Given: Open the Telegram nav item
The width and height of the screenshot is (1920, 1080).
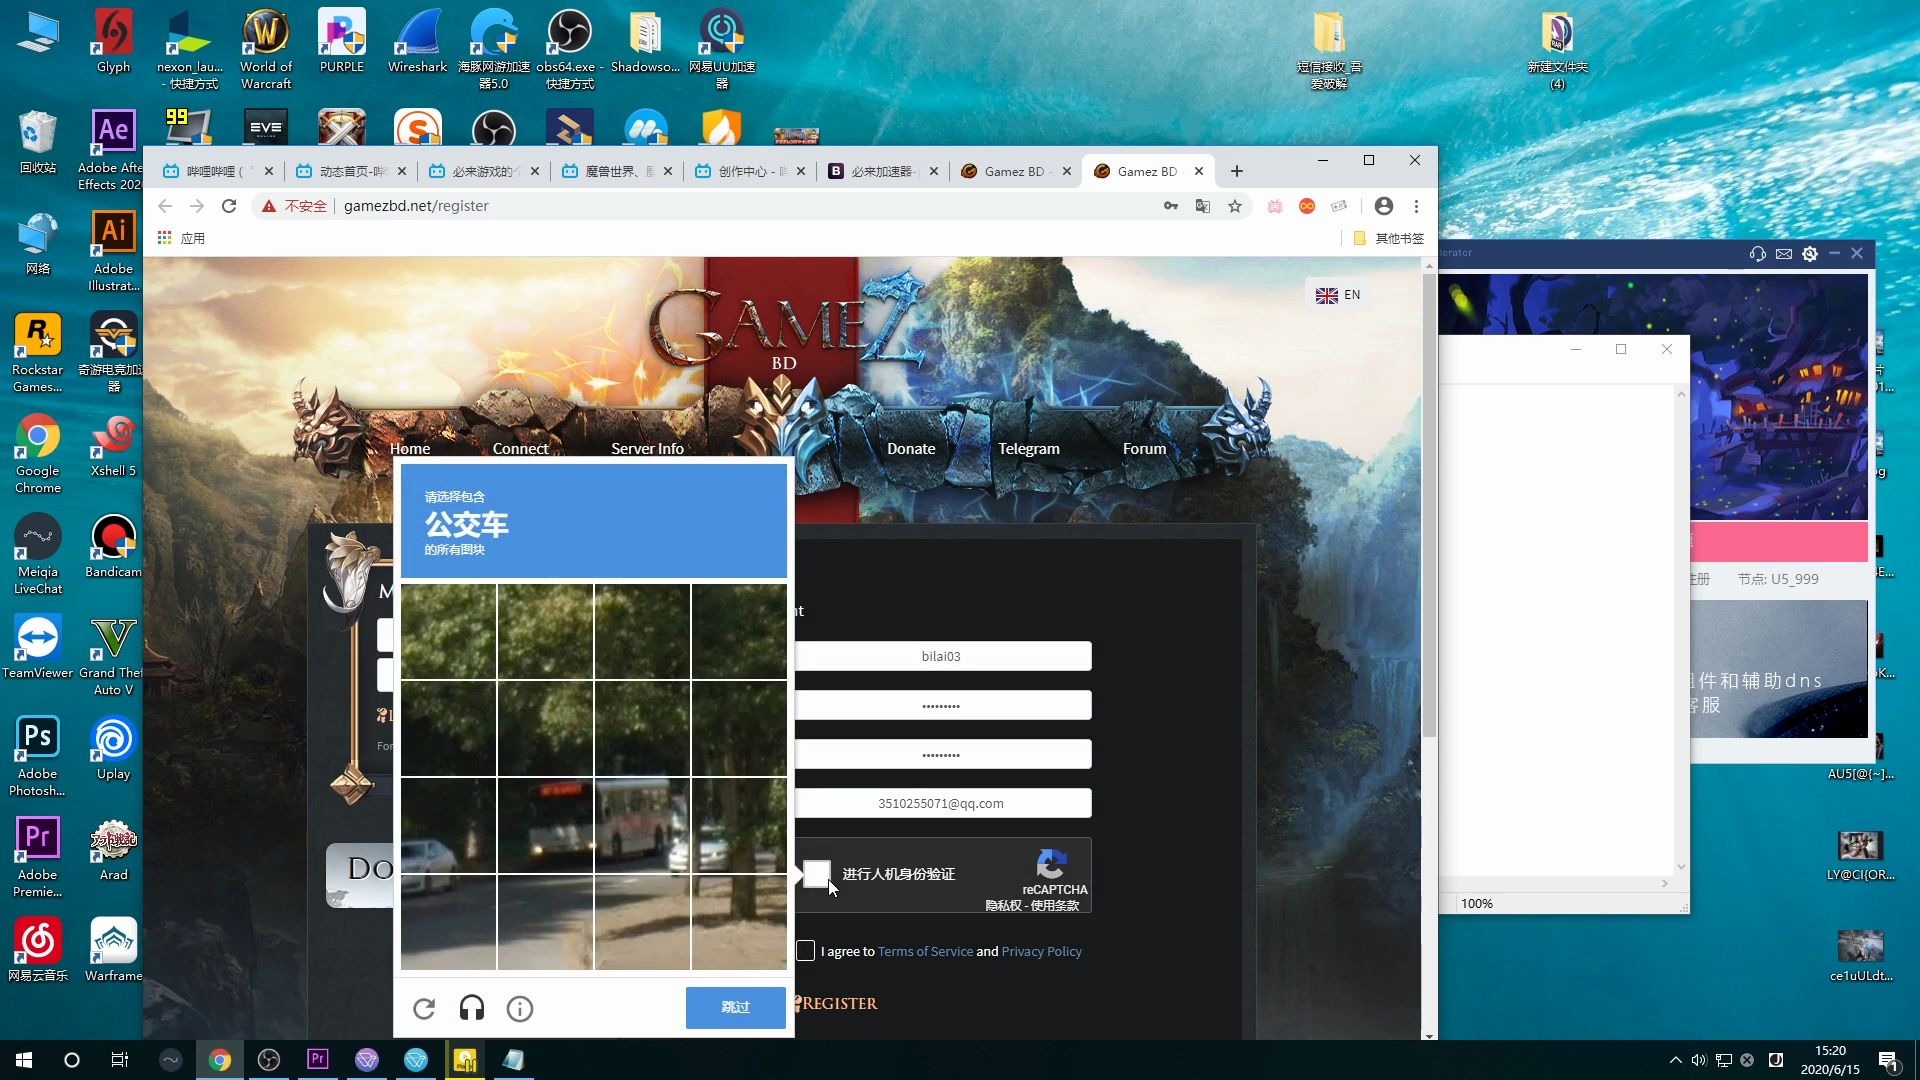Looking at the screenshot, I should click(1029, 448).
